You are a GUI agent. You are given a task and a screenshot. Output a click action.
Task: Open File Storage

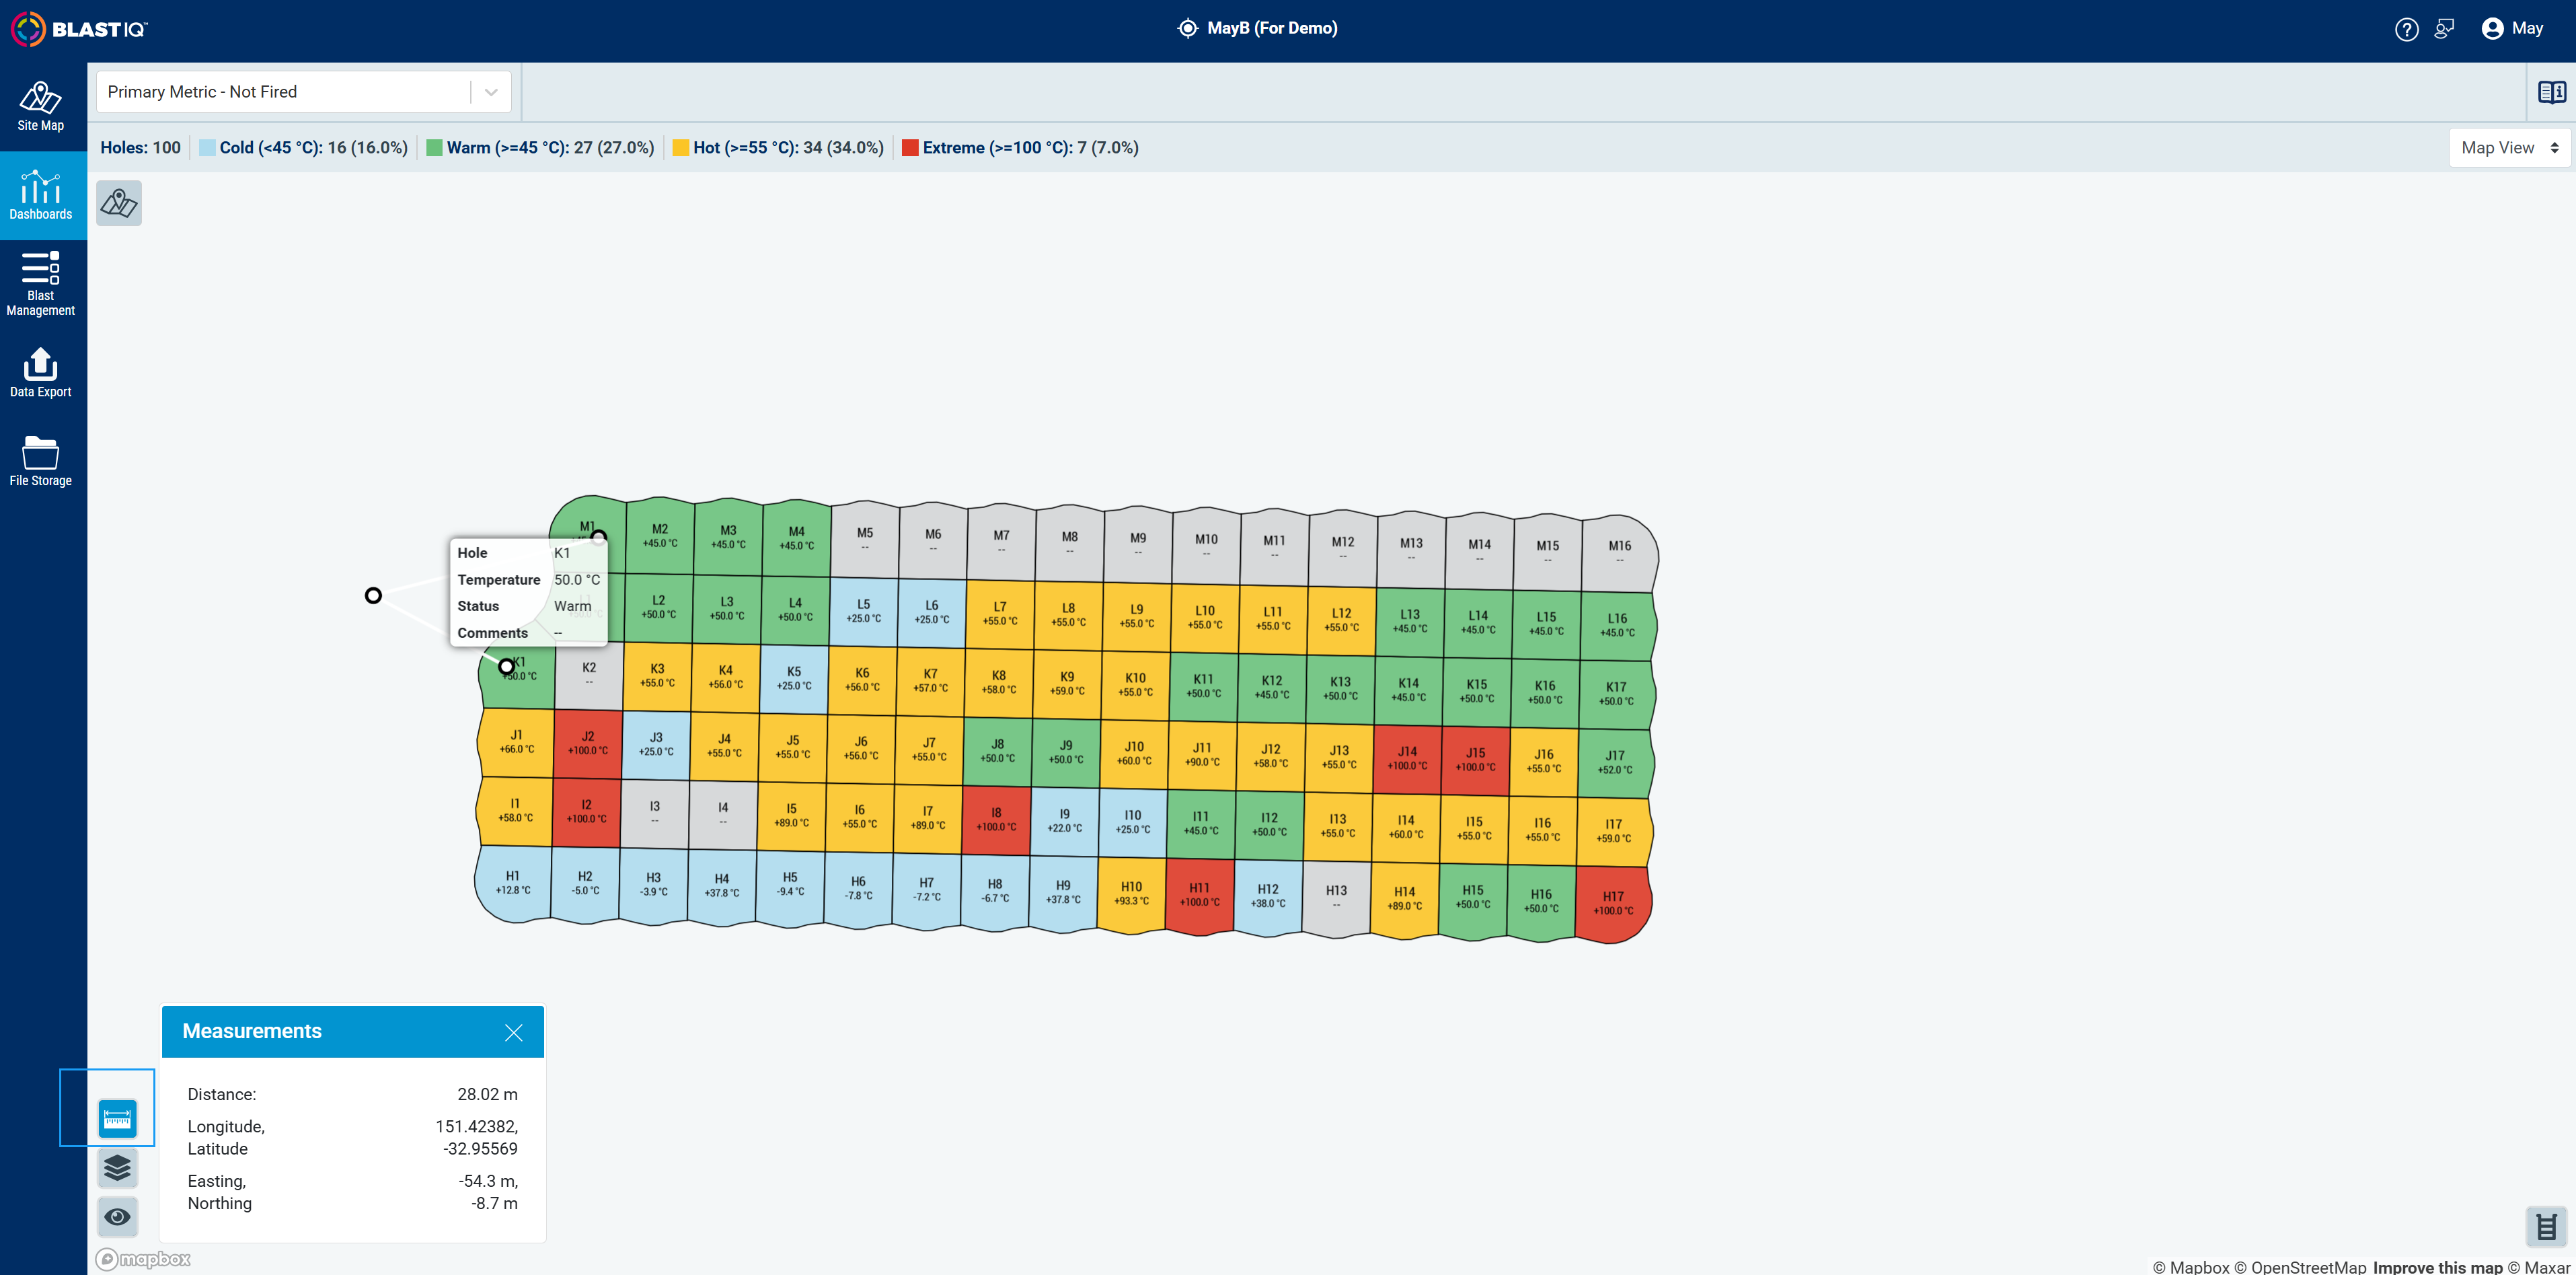pyautogui.click(x=41, y=461)
